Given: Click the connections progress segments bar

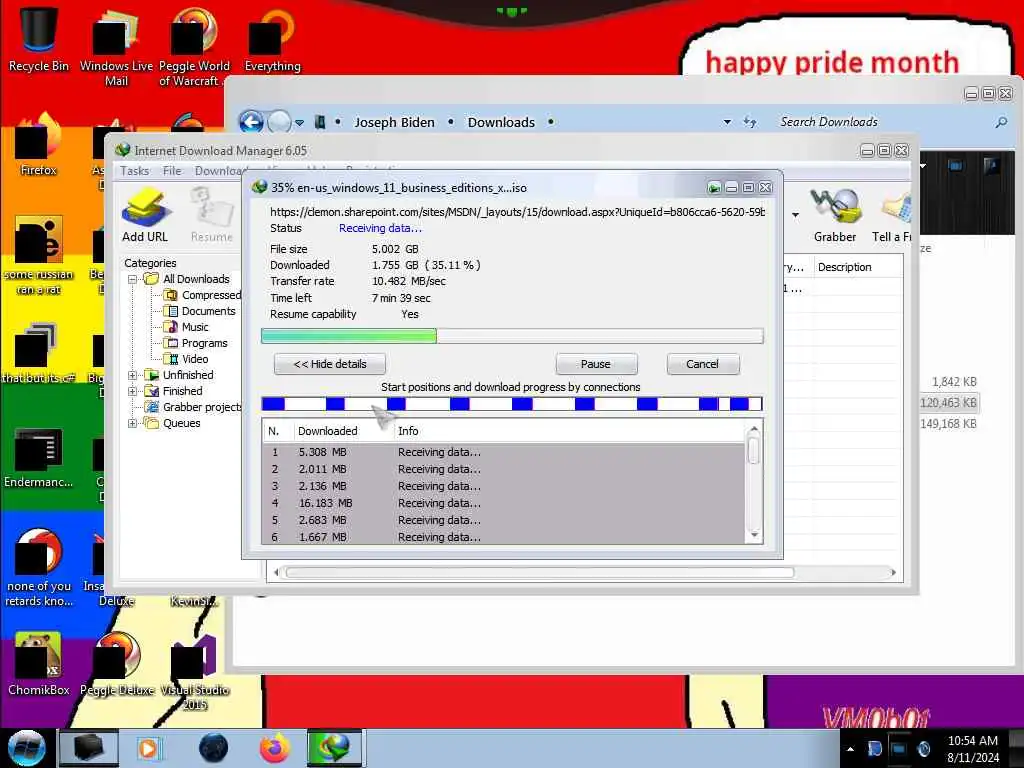Looking at the screenshot, I should coord(512,404).
